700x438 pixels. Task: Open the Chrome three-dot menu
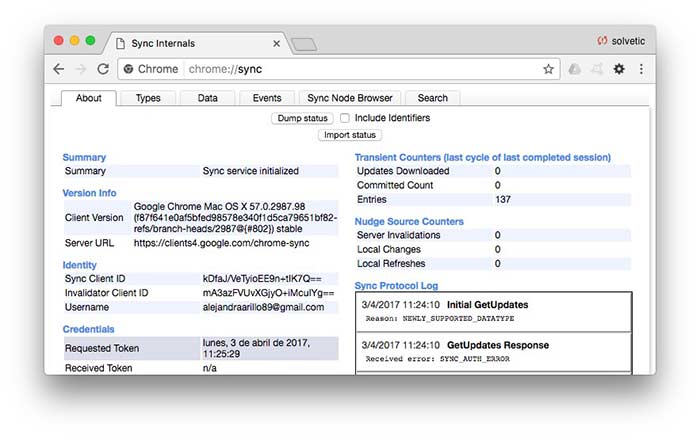pyautogui.click(x=641, y=69)
